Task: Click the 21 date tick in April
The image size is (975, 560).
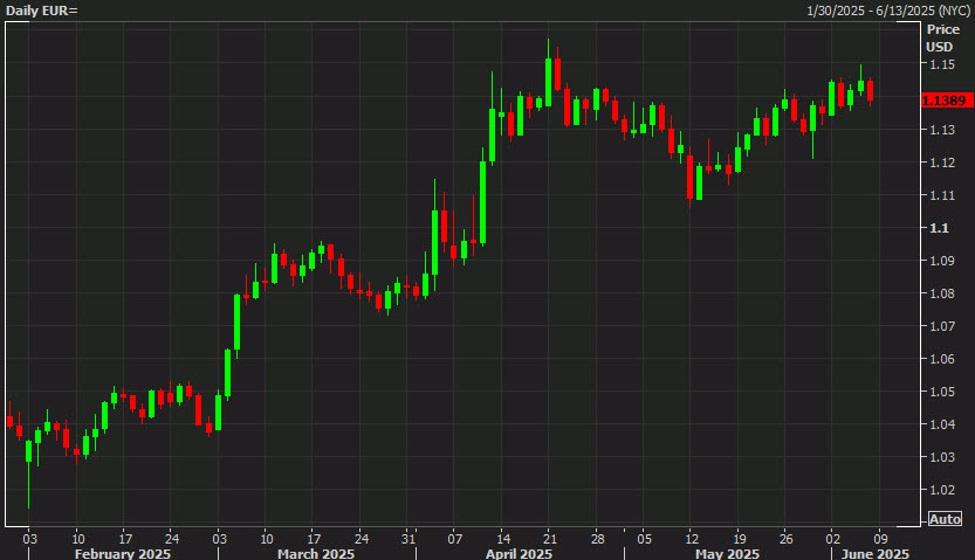Action: [549, 535]
